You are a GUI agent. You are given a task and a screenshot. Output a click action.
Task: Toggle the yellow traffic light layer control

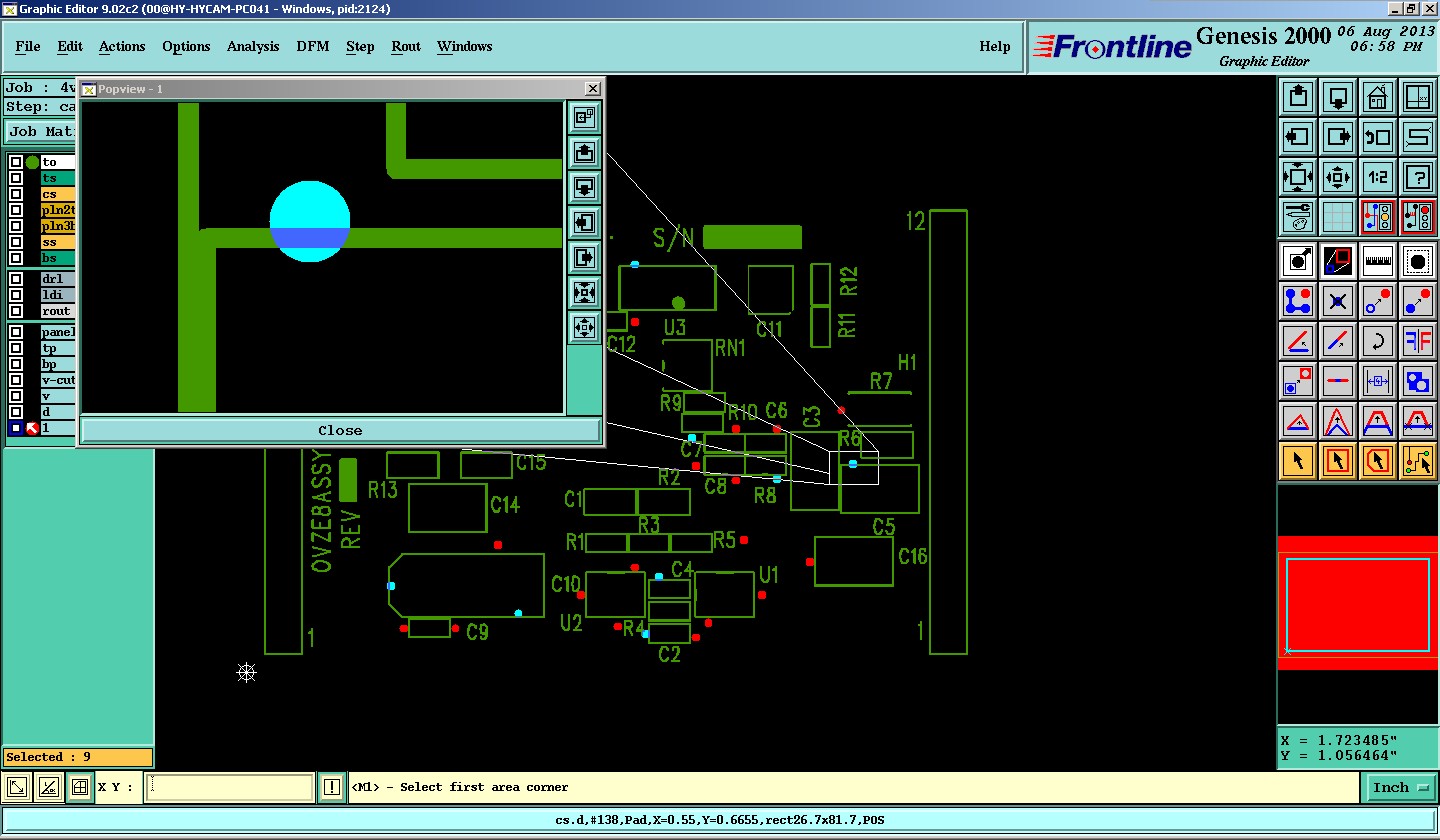pos(1378,217)
